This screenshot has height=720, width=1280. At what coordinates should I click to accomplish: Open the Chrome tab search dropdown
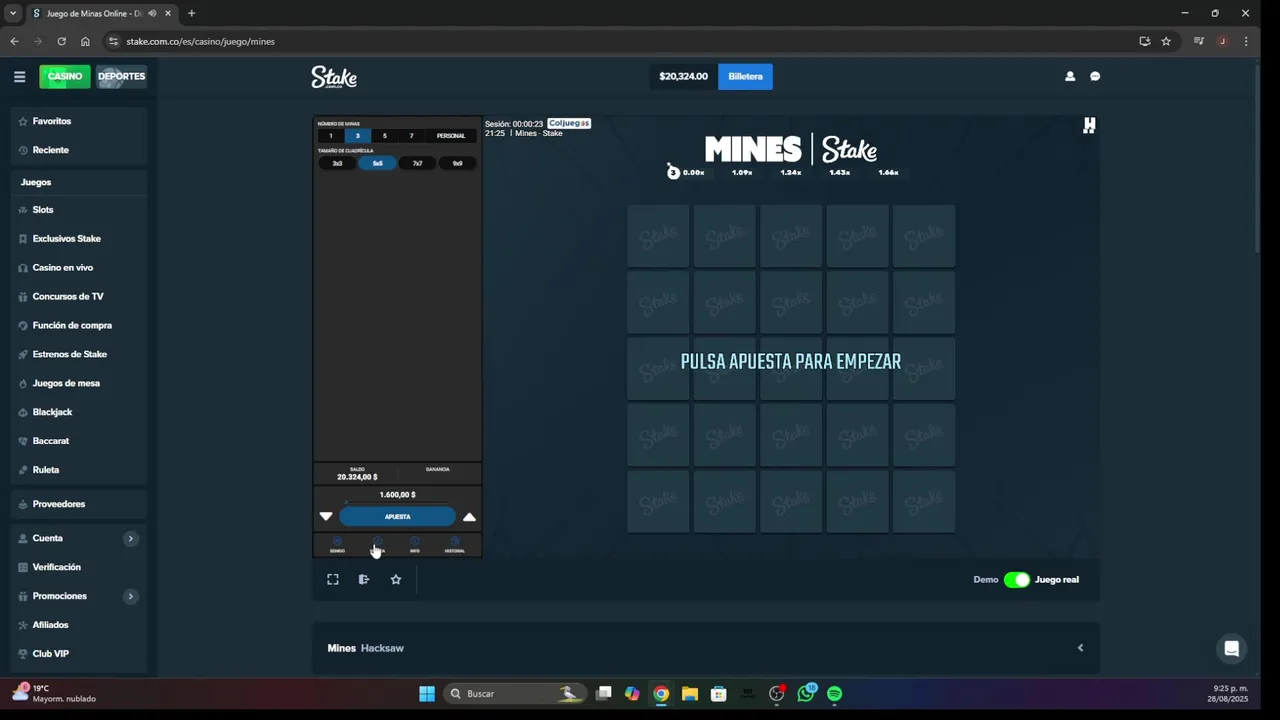tap(13, 13)
